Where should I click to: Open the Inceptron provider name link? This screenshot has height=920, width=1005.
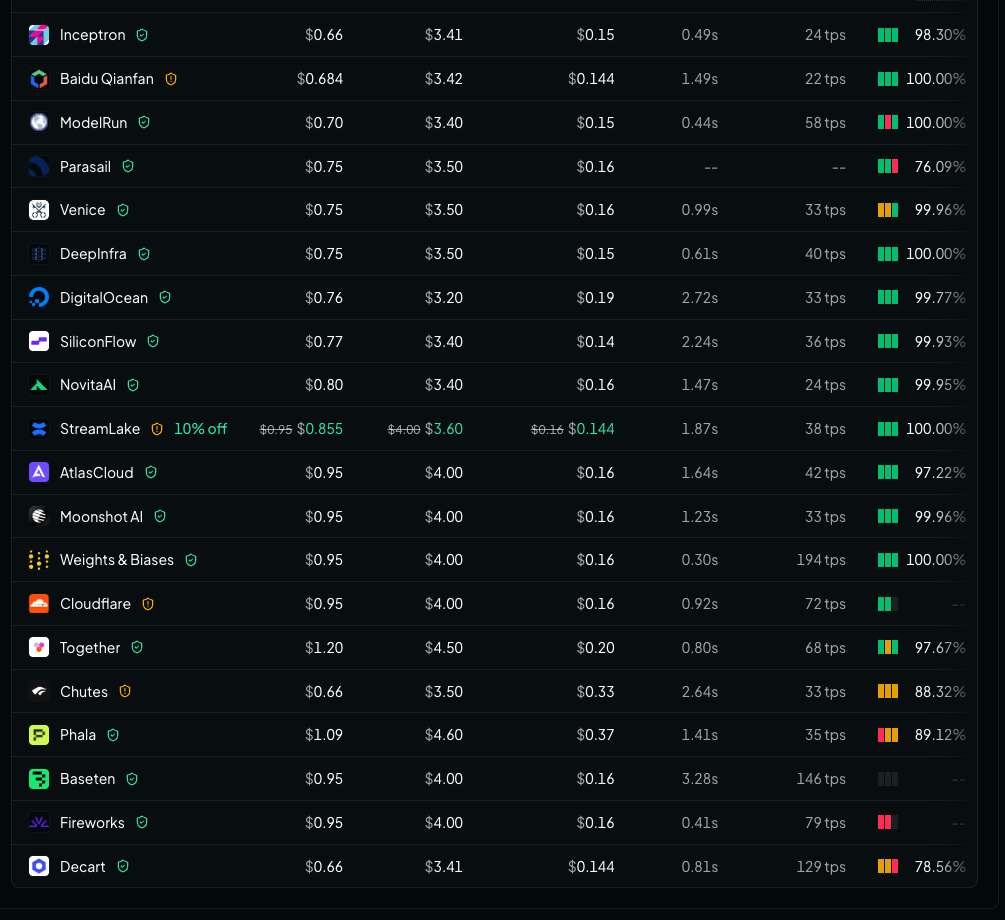pyautogui.click(x=92, y=35)
